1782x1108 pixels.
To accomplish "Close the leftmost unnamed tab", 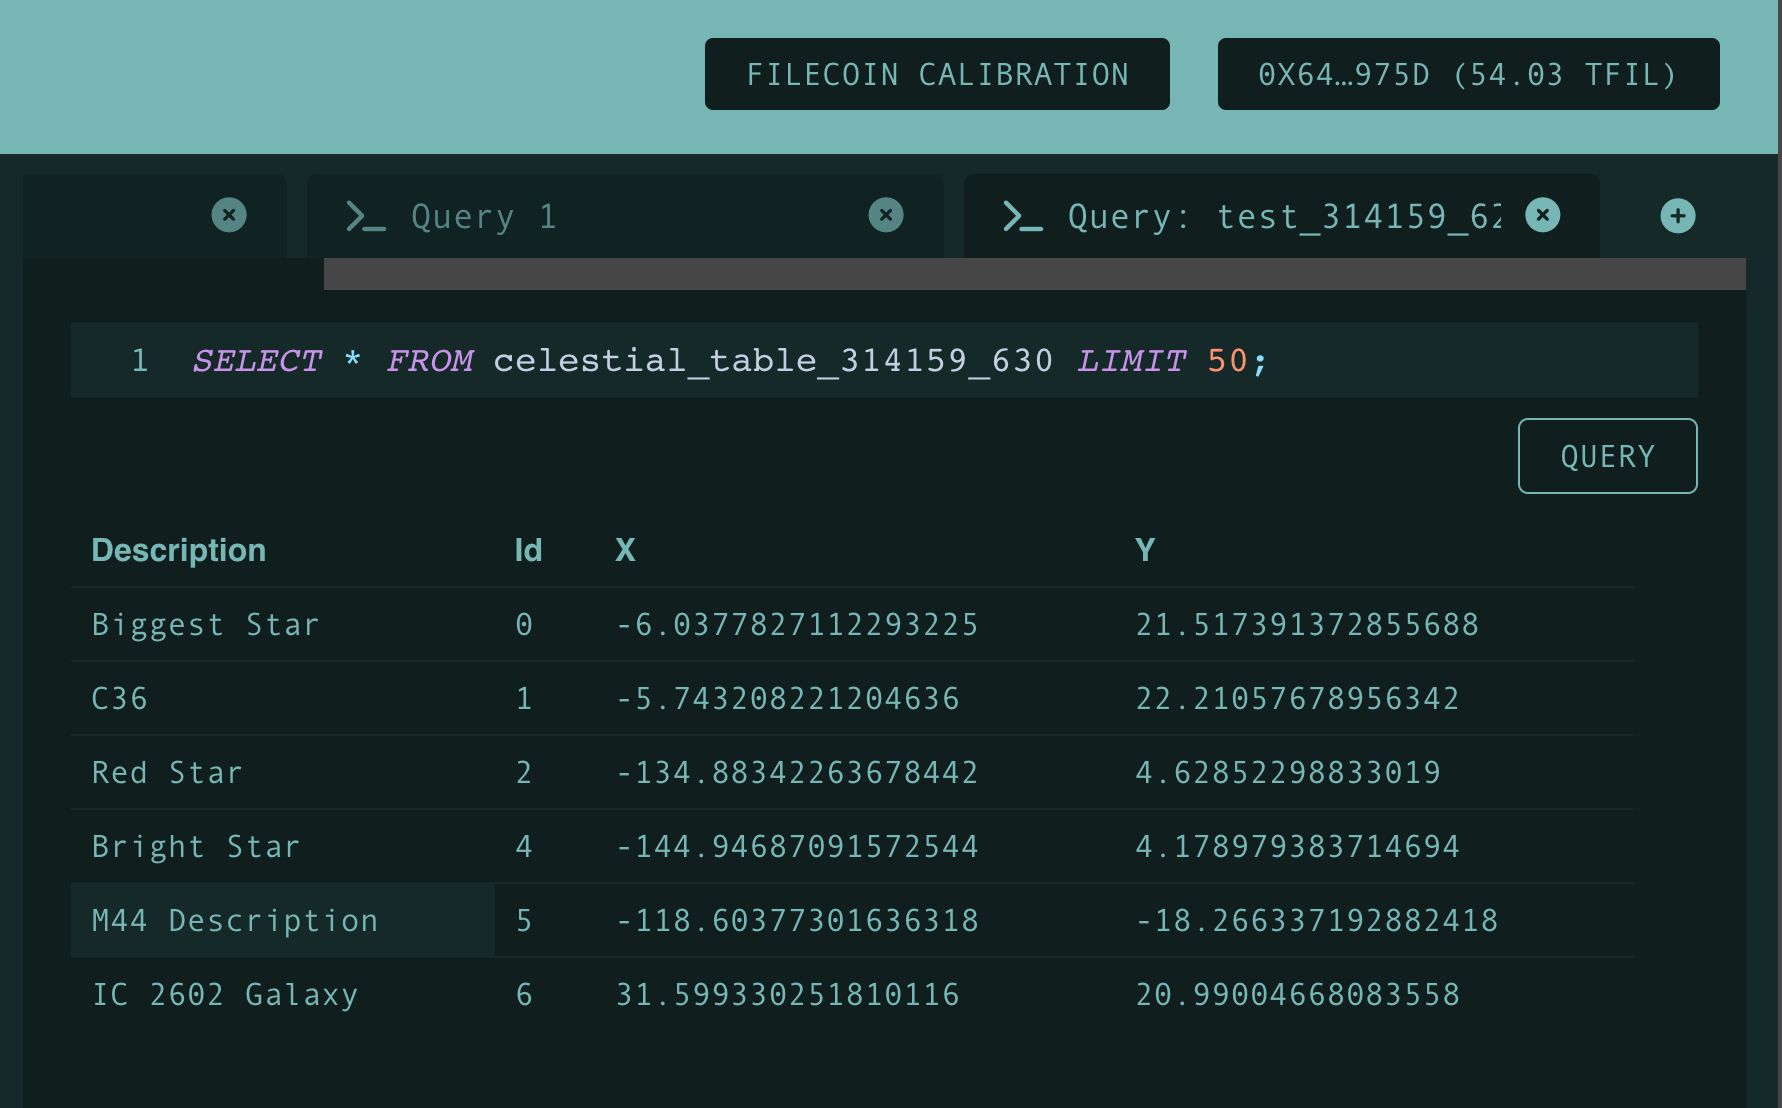I will tap(229, 215).
